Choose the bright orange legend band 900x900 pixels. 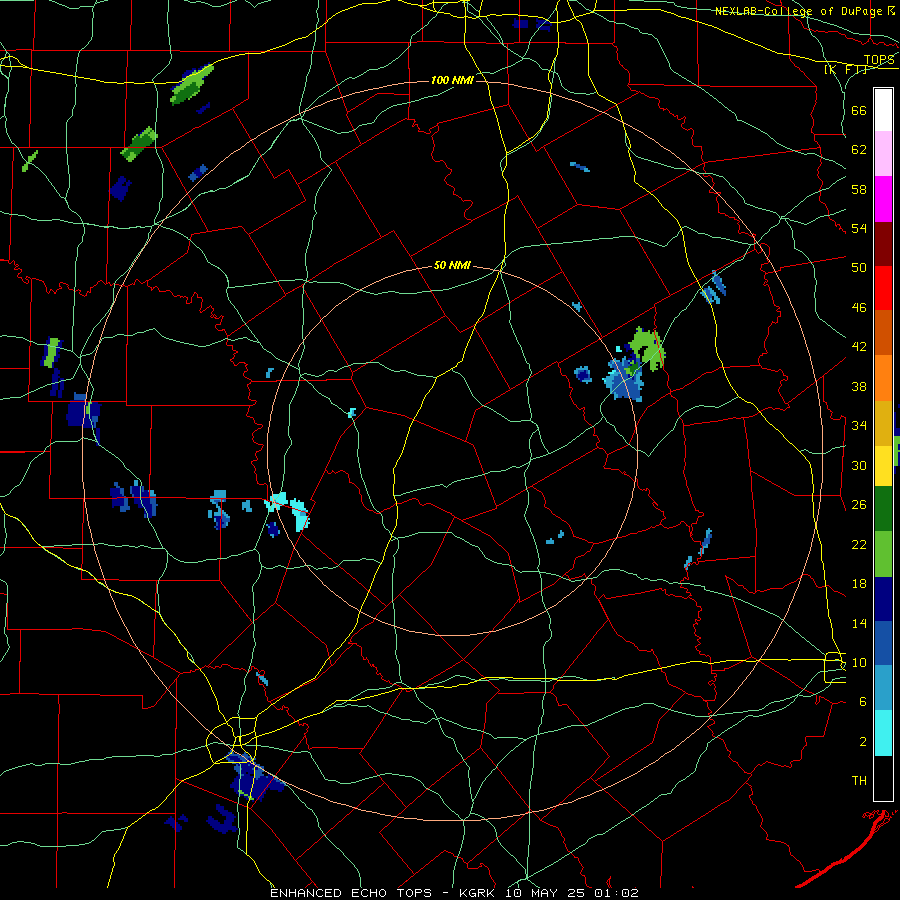point(883,378)
